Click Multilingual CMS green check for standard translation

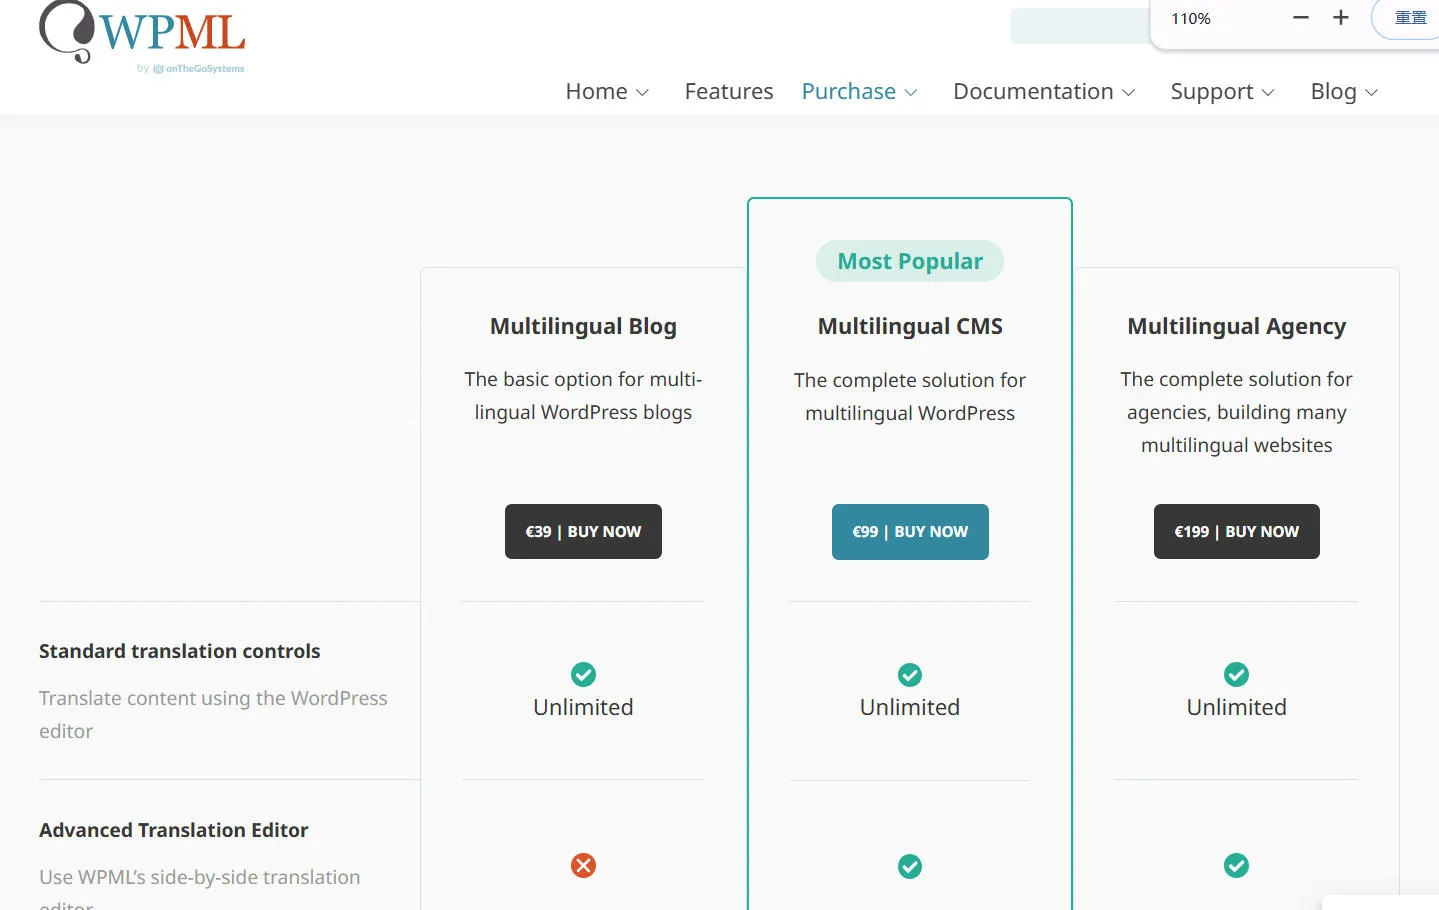[910, 675]
